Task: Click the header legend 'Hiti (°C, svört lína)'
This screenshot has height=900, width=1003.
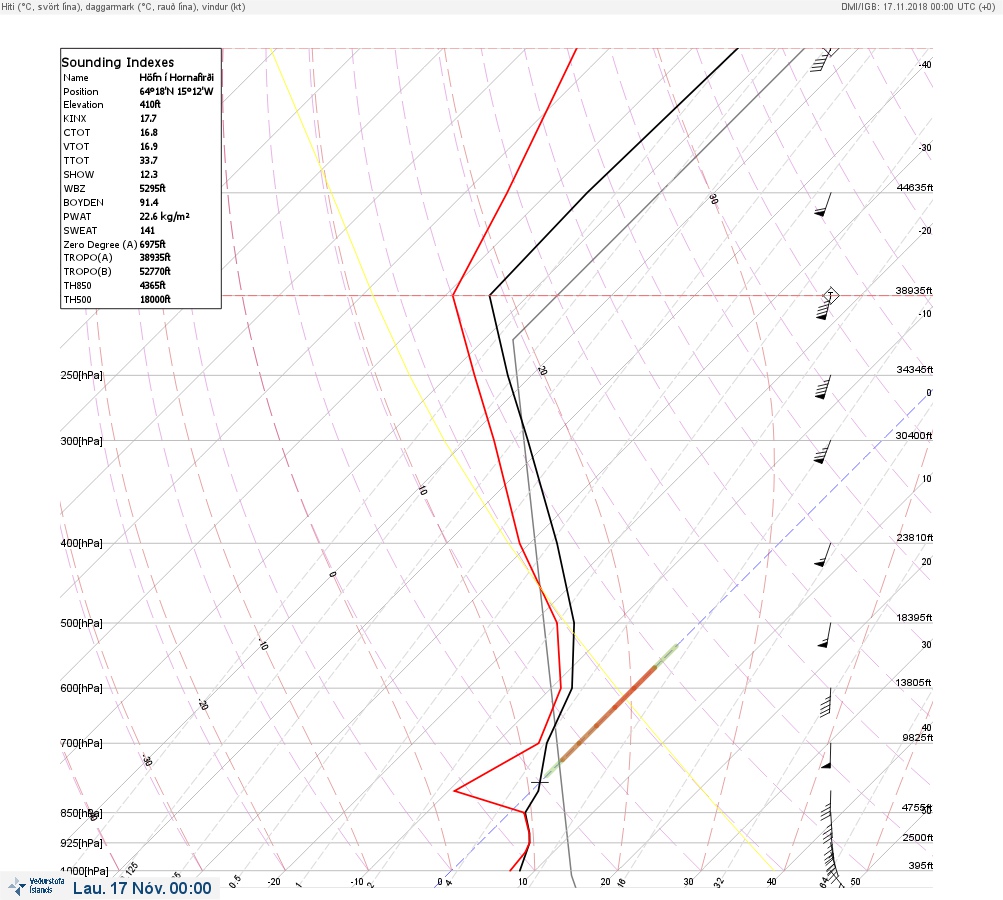Action: pos(42,6)
